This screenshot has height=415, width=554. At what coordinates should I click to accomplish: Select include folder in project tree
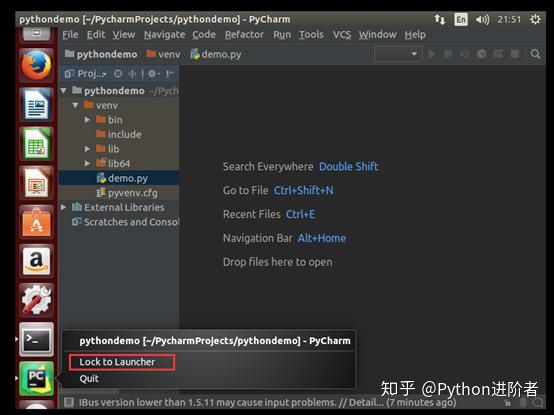point(119,134)
